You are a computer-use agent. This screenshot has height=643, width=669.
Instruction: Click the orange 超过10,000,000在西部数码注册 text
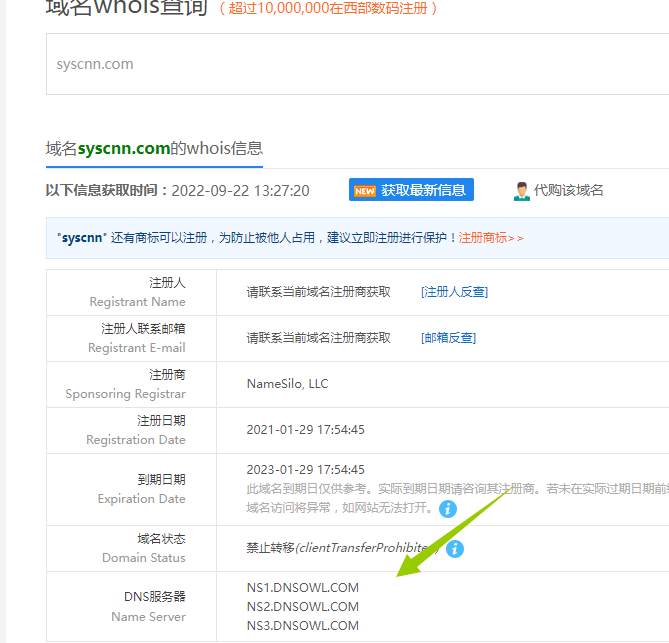(x=328, y=8)
